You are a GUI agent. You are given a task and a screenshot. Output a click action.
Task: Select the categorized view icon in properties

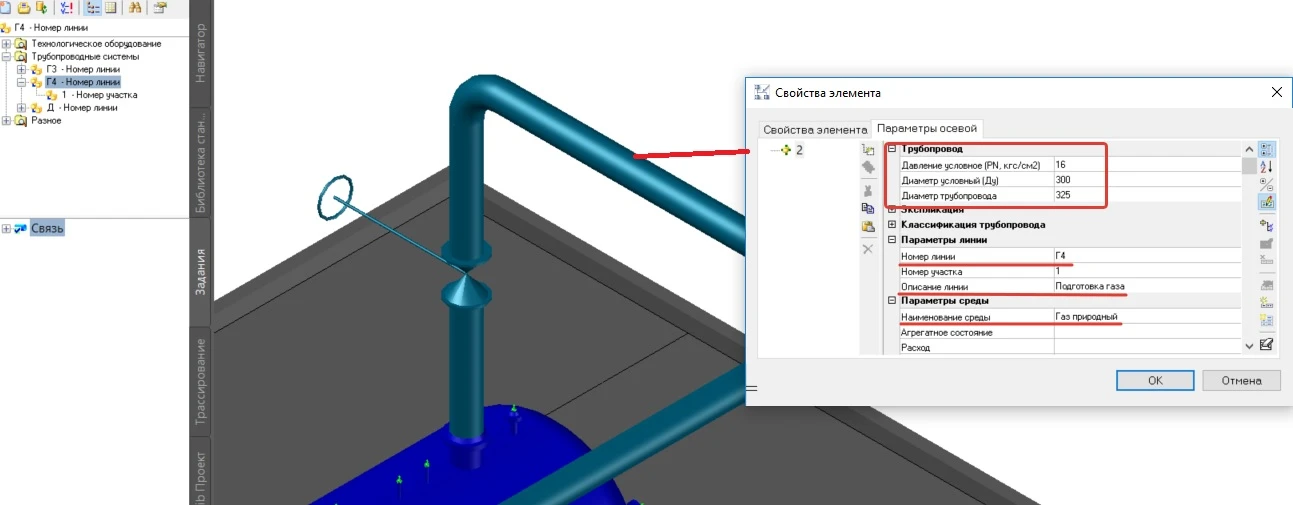1266,148
